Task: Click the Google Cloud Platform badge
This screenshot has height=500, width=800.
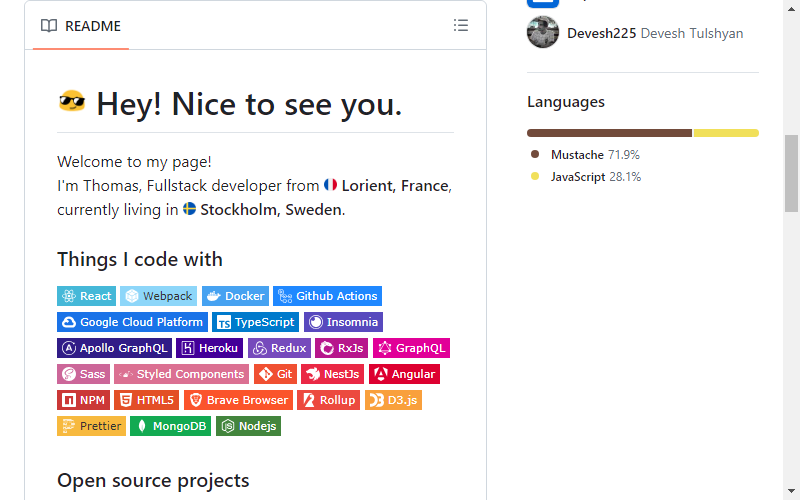Action: pyautogui.click(x=132, y=322)
